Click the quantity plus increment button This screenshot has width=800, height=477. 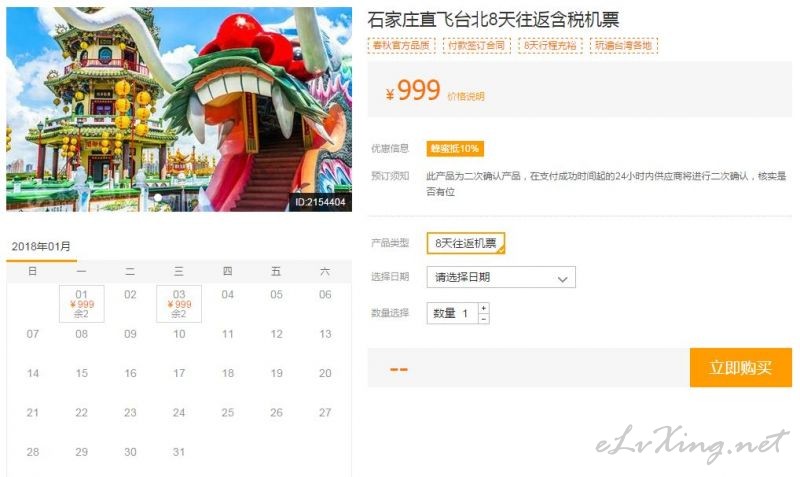(484, 308)
